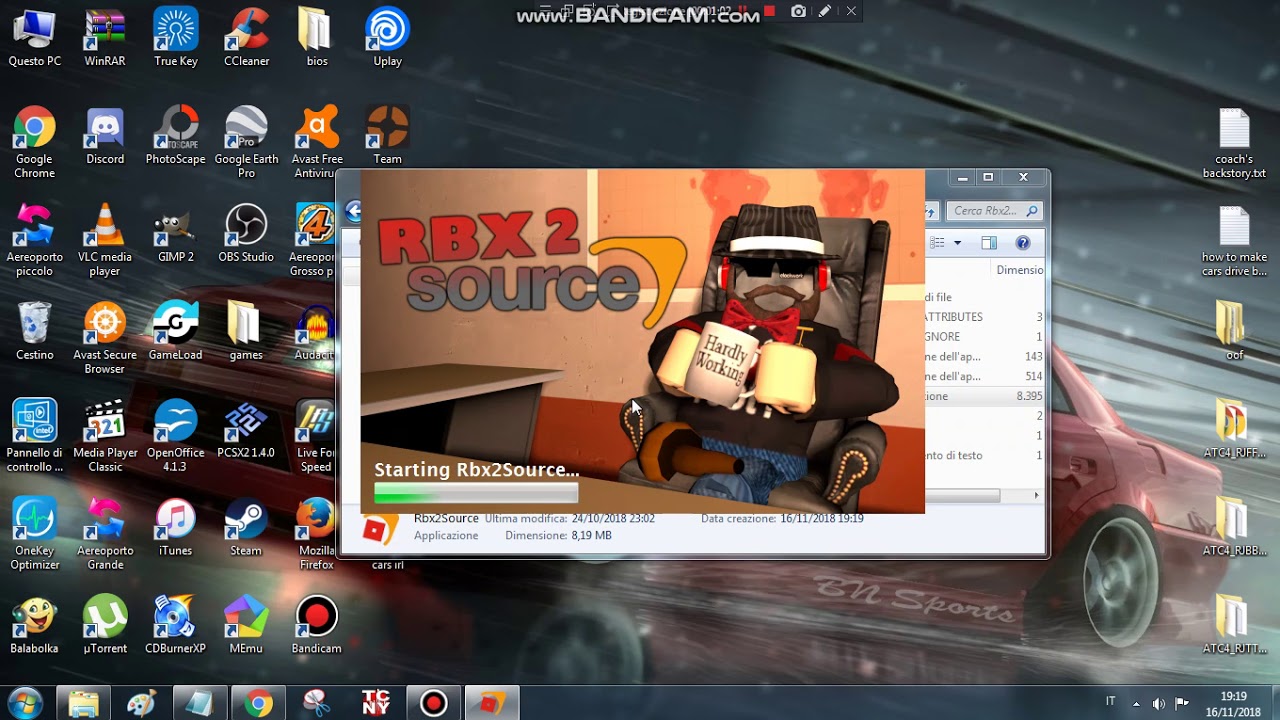The width and height of the screenshot is (1280, 720).
Task: Launch CCleaner from the desktop
Action: pos(246,37)
